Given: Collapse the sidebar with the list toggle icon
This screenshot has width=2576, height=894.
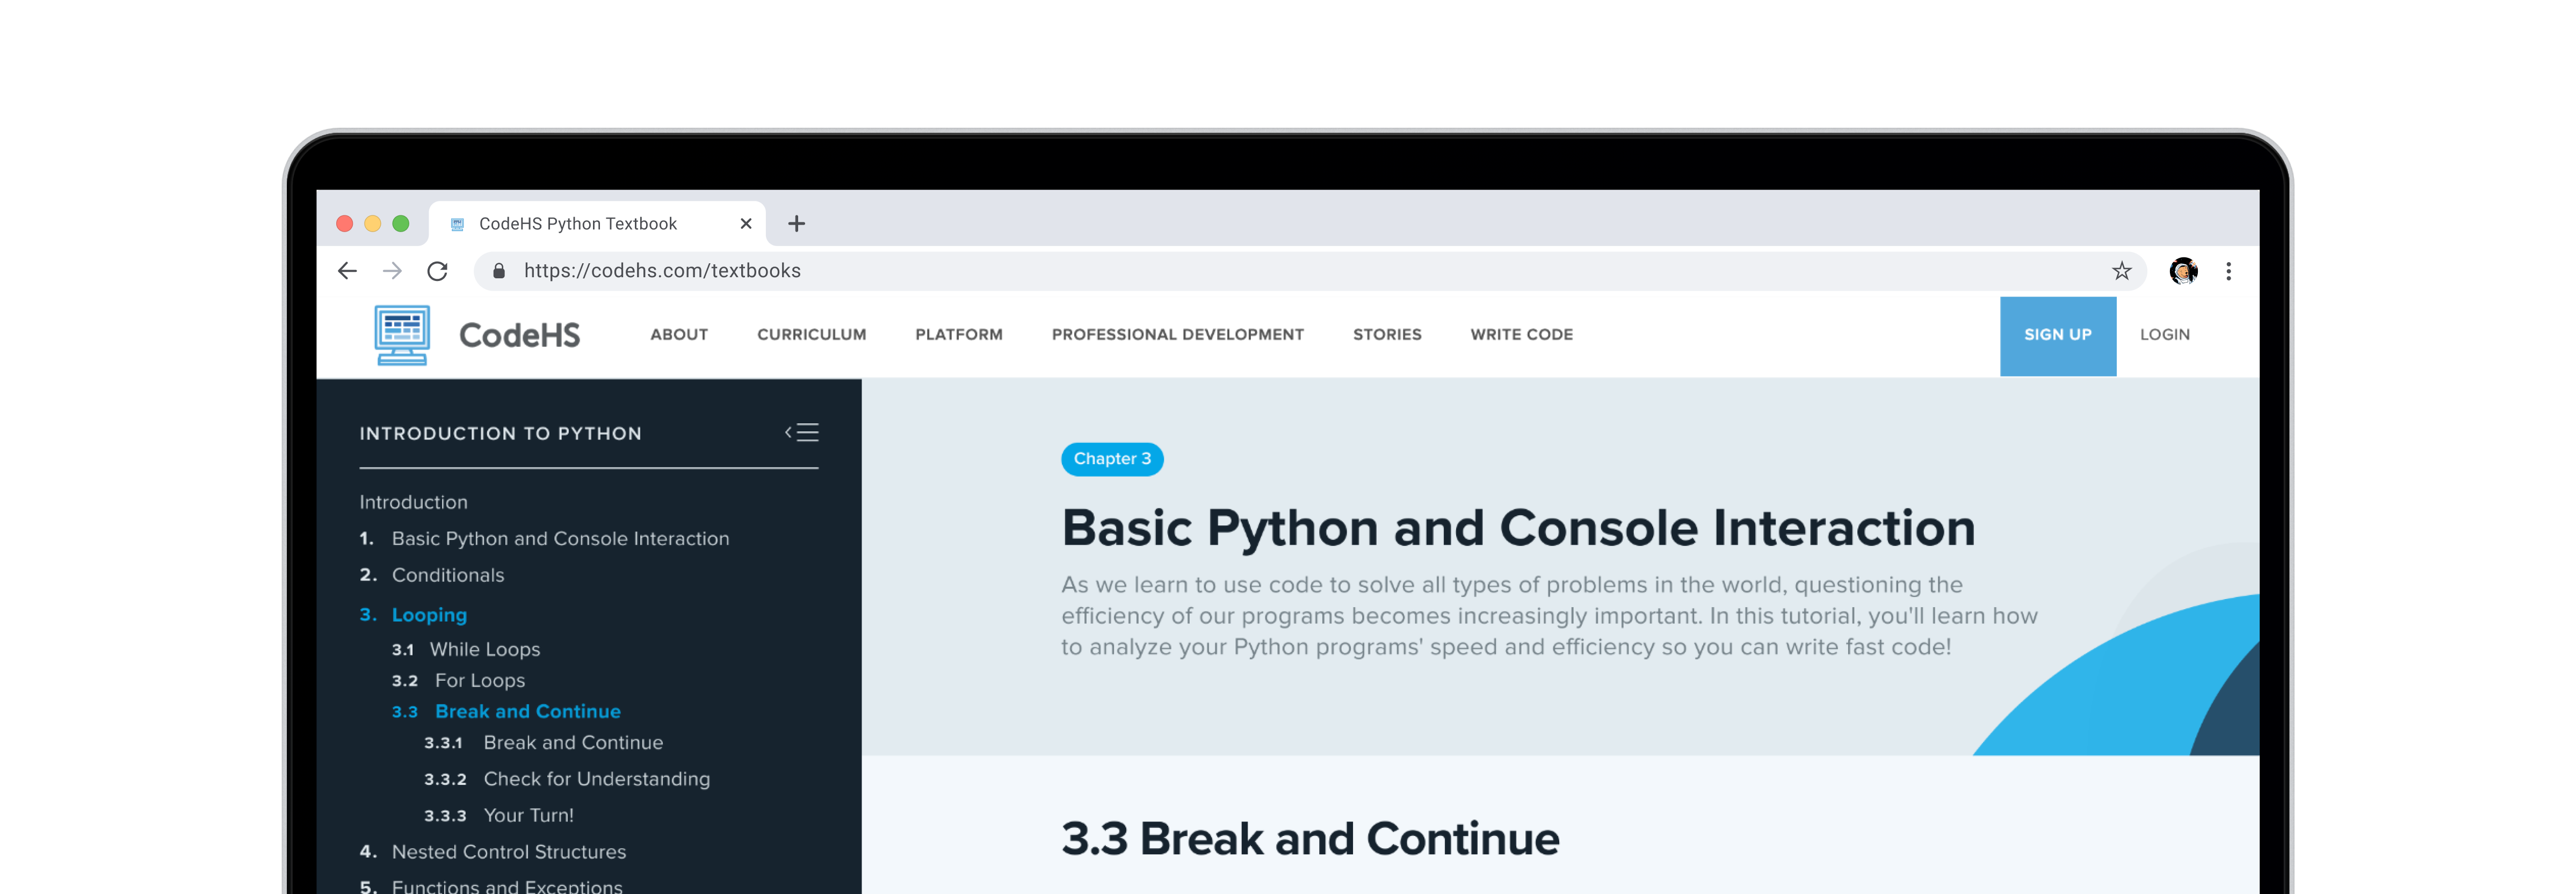Looking at the screenshot, I should pyautogui.click(x=802, y=432).
